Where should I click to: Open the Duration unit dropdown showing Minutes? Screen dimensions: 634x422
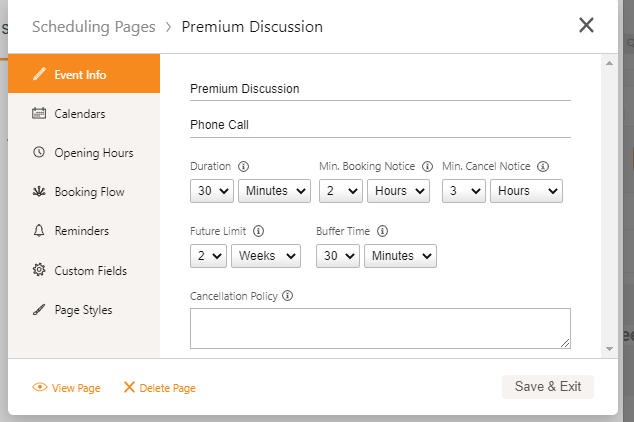point(275,191)
